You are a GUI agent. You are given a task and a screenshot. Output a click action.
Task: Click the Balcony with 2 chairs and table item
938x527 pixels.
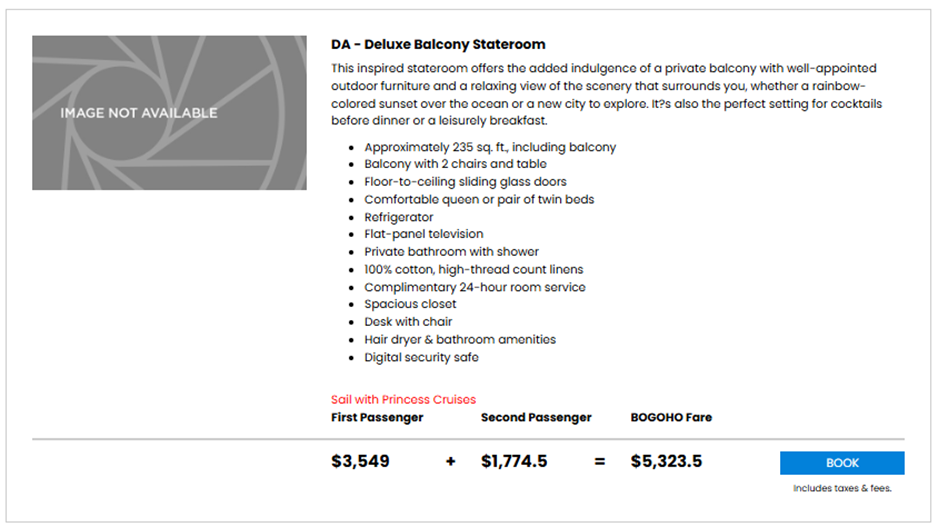pyautogui.click(x=455, y=164)
